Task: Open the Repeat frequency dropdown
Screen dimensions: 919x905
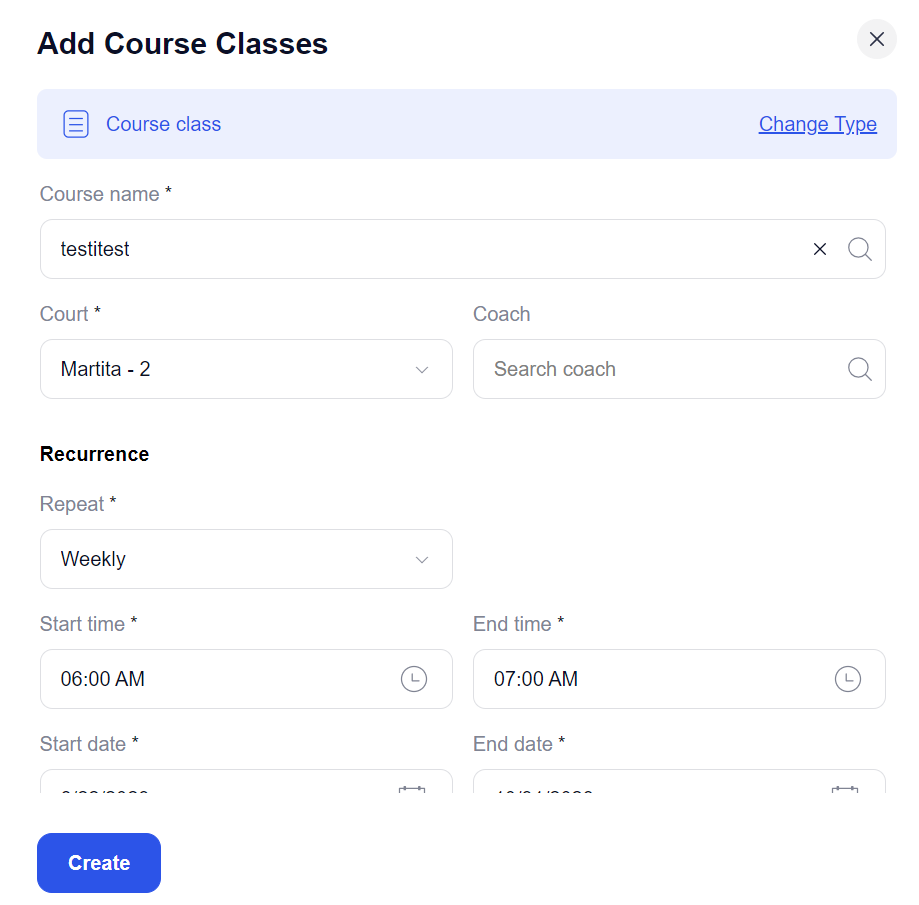Action: click(x=246, y=559)
